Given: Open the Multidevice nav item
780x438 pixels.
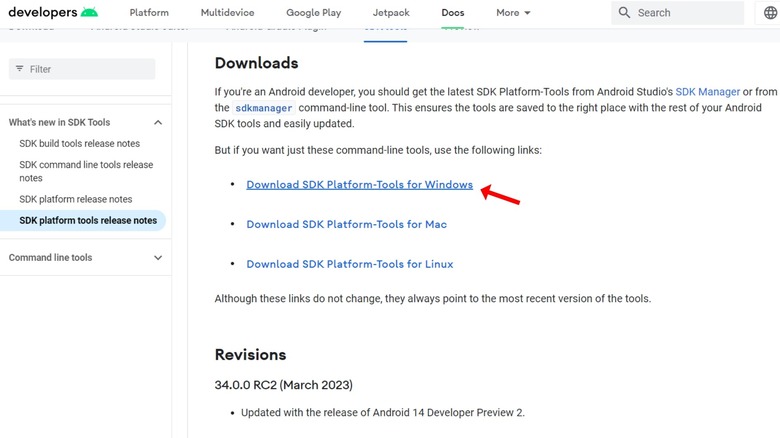Looking at the screenshot, I should [x=227, y=13].
